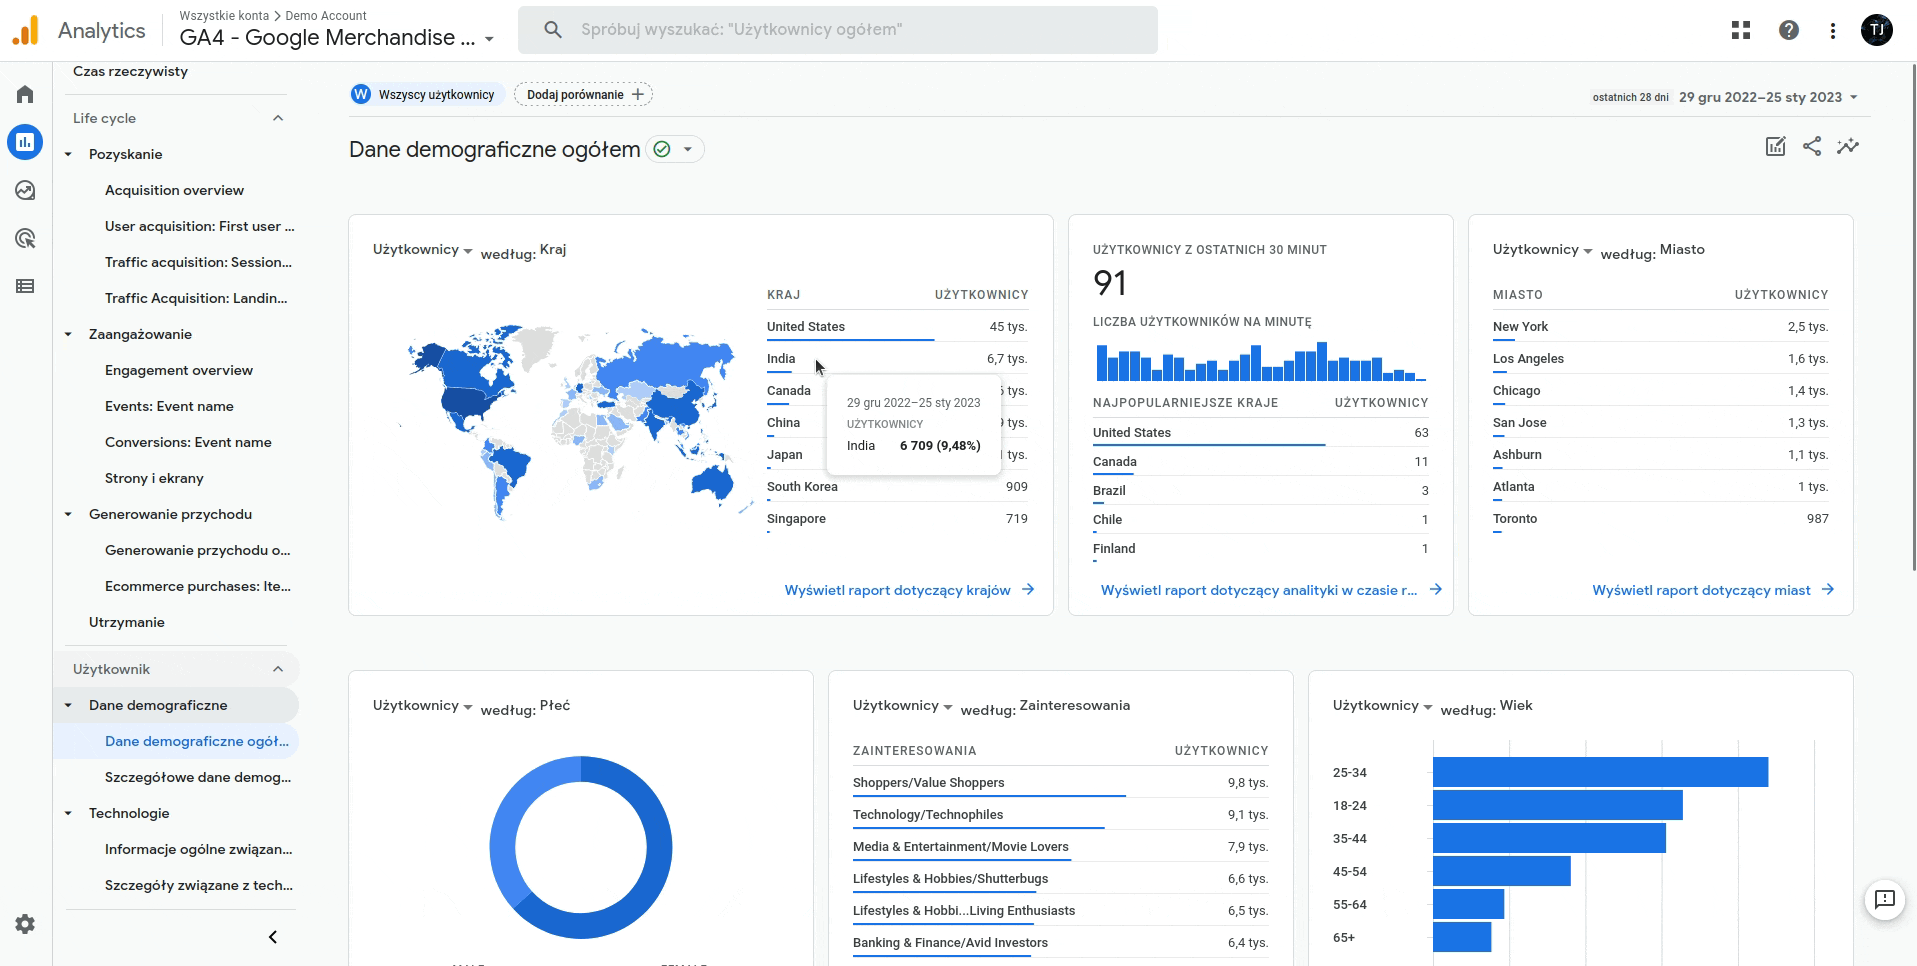Screen dimensions: 1917x966
Task: Open Engagement overview report
Action: [x=179, y=370]
